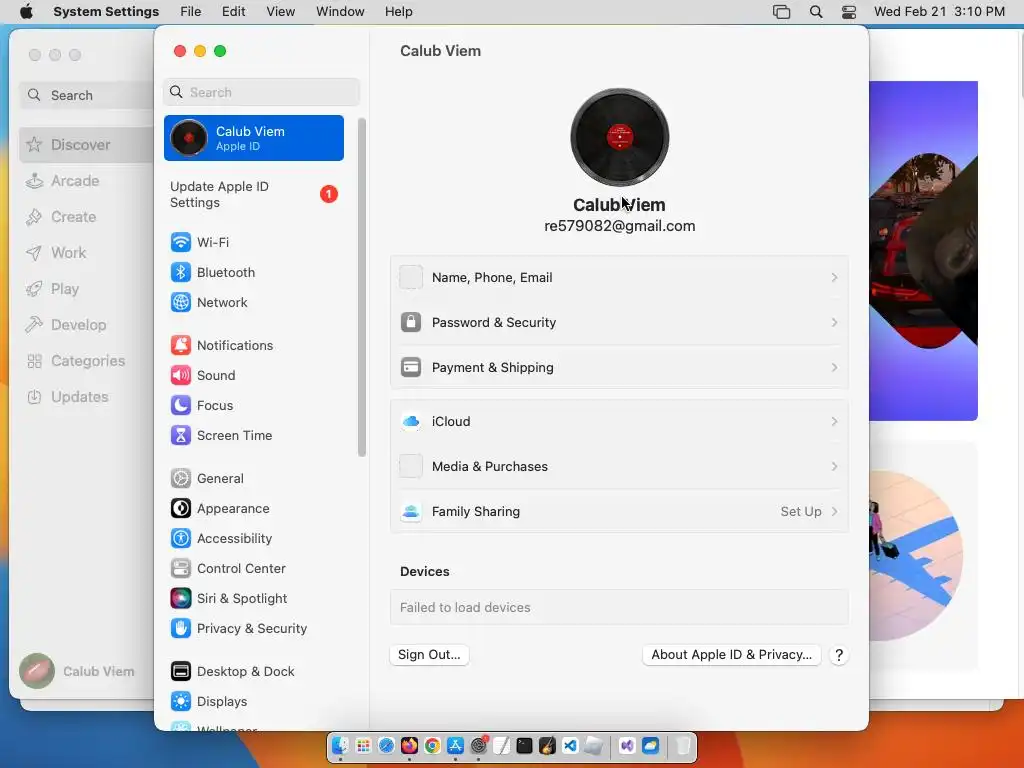Click App Store search field

[86, 95]
